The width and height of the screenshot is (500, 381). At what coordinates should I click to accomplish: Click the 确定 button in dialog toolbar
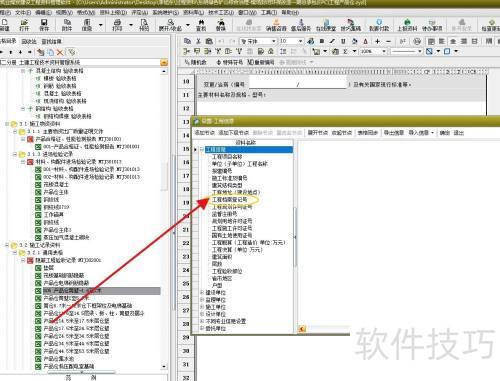[445, 133]
